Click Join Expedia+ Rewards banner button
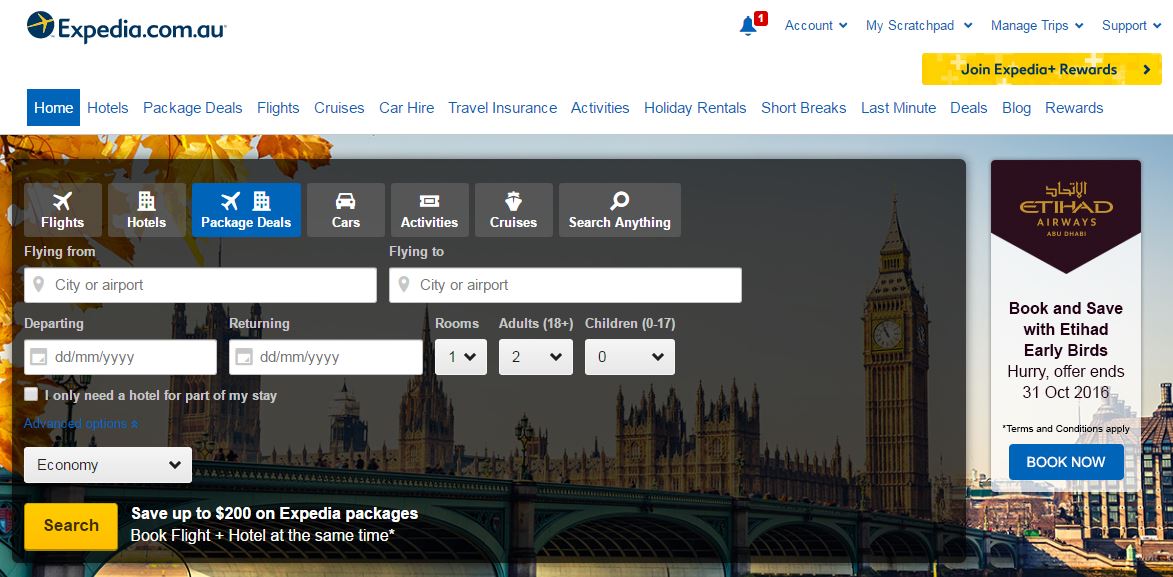The width and height of the screenshot is (1173, 577). [x=1041, y=70]
